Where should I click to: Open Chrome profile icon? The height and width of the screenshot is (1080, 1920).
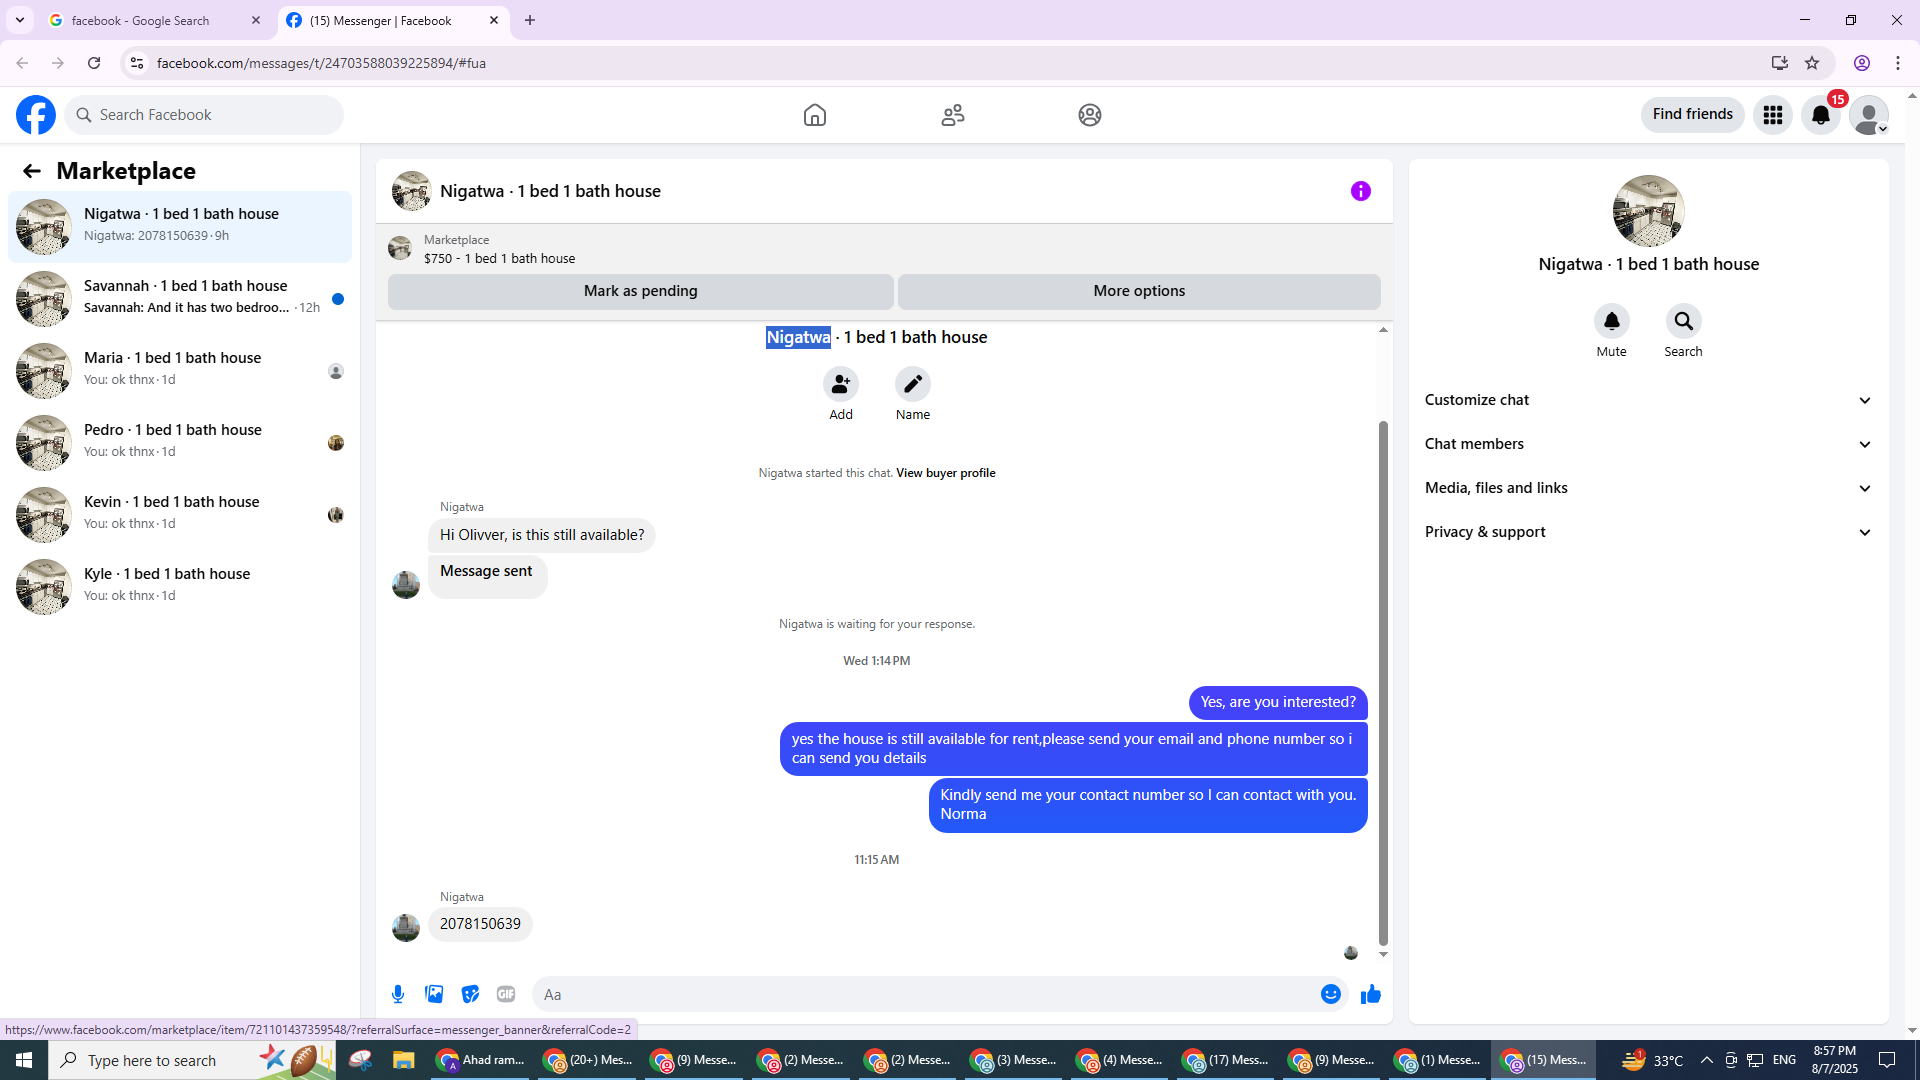pyautogui.click(x=1862, y=63)
